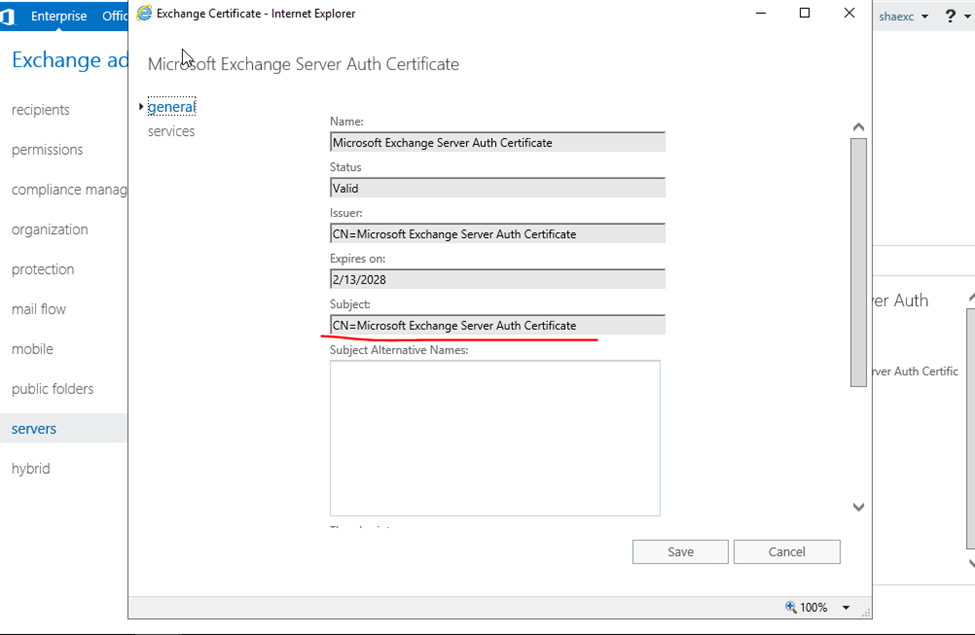
Task: Click the Internet Explorer icon in title bar
Action: pyautogui.click(x=145, y=14)
